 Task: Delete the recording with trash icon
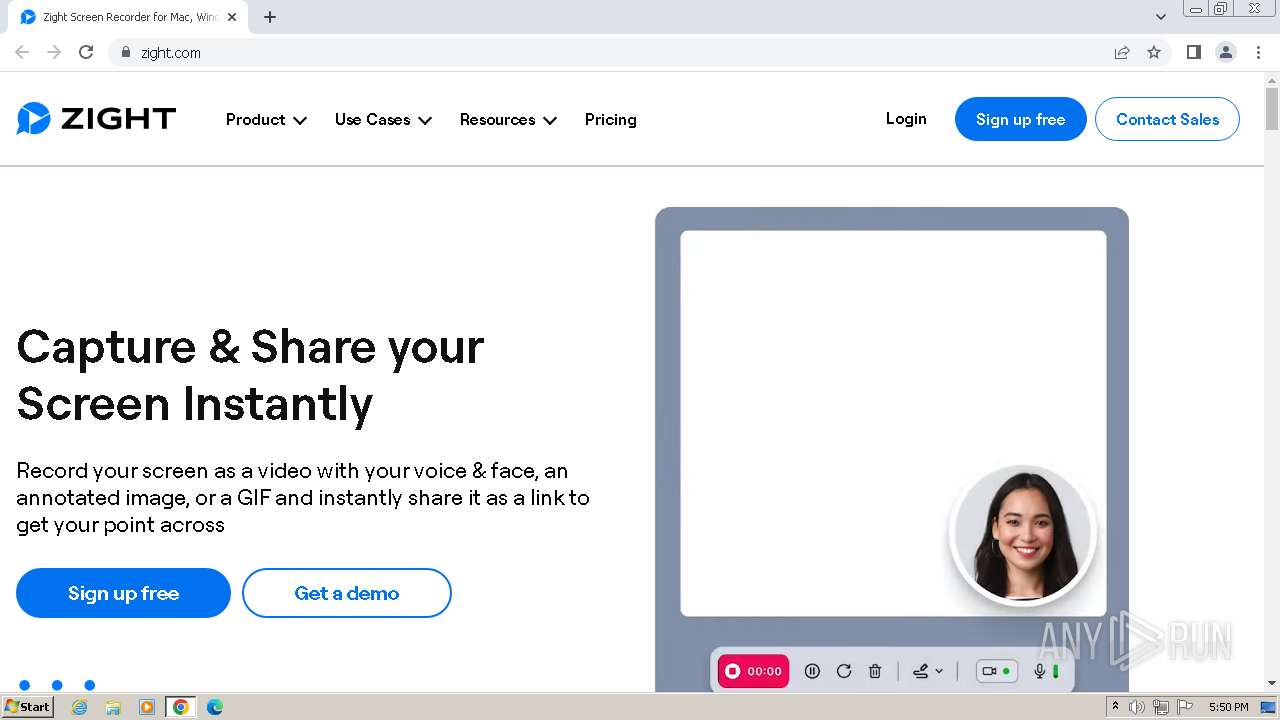point(875,671)
